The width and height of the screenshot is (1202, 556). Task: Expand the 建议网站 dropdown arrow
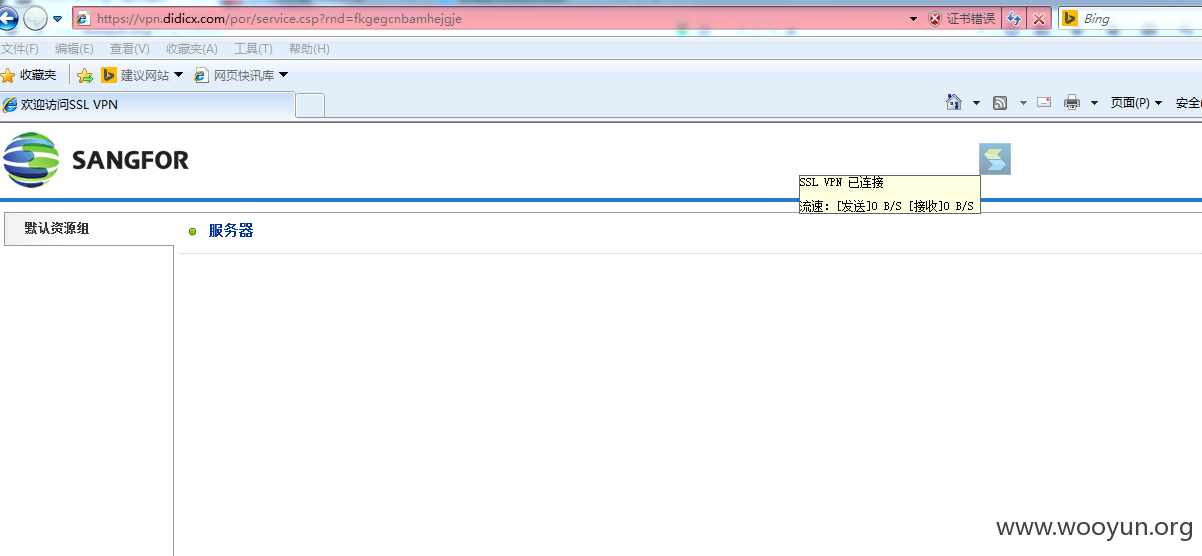(x=179, y=75)
